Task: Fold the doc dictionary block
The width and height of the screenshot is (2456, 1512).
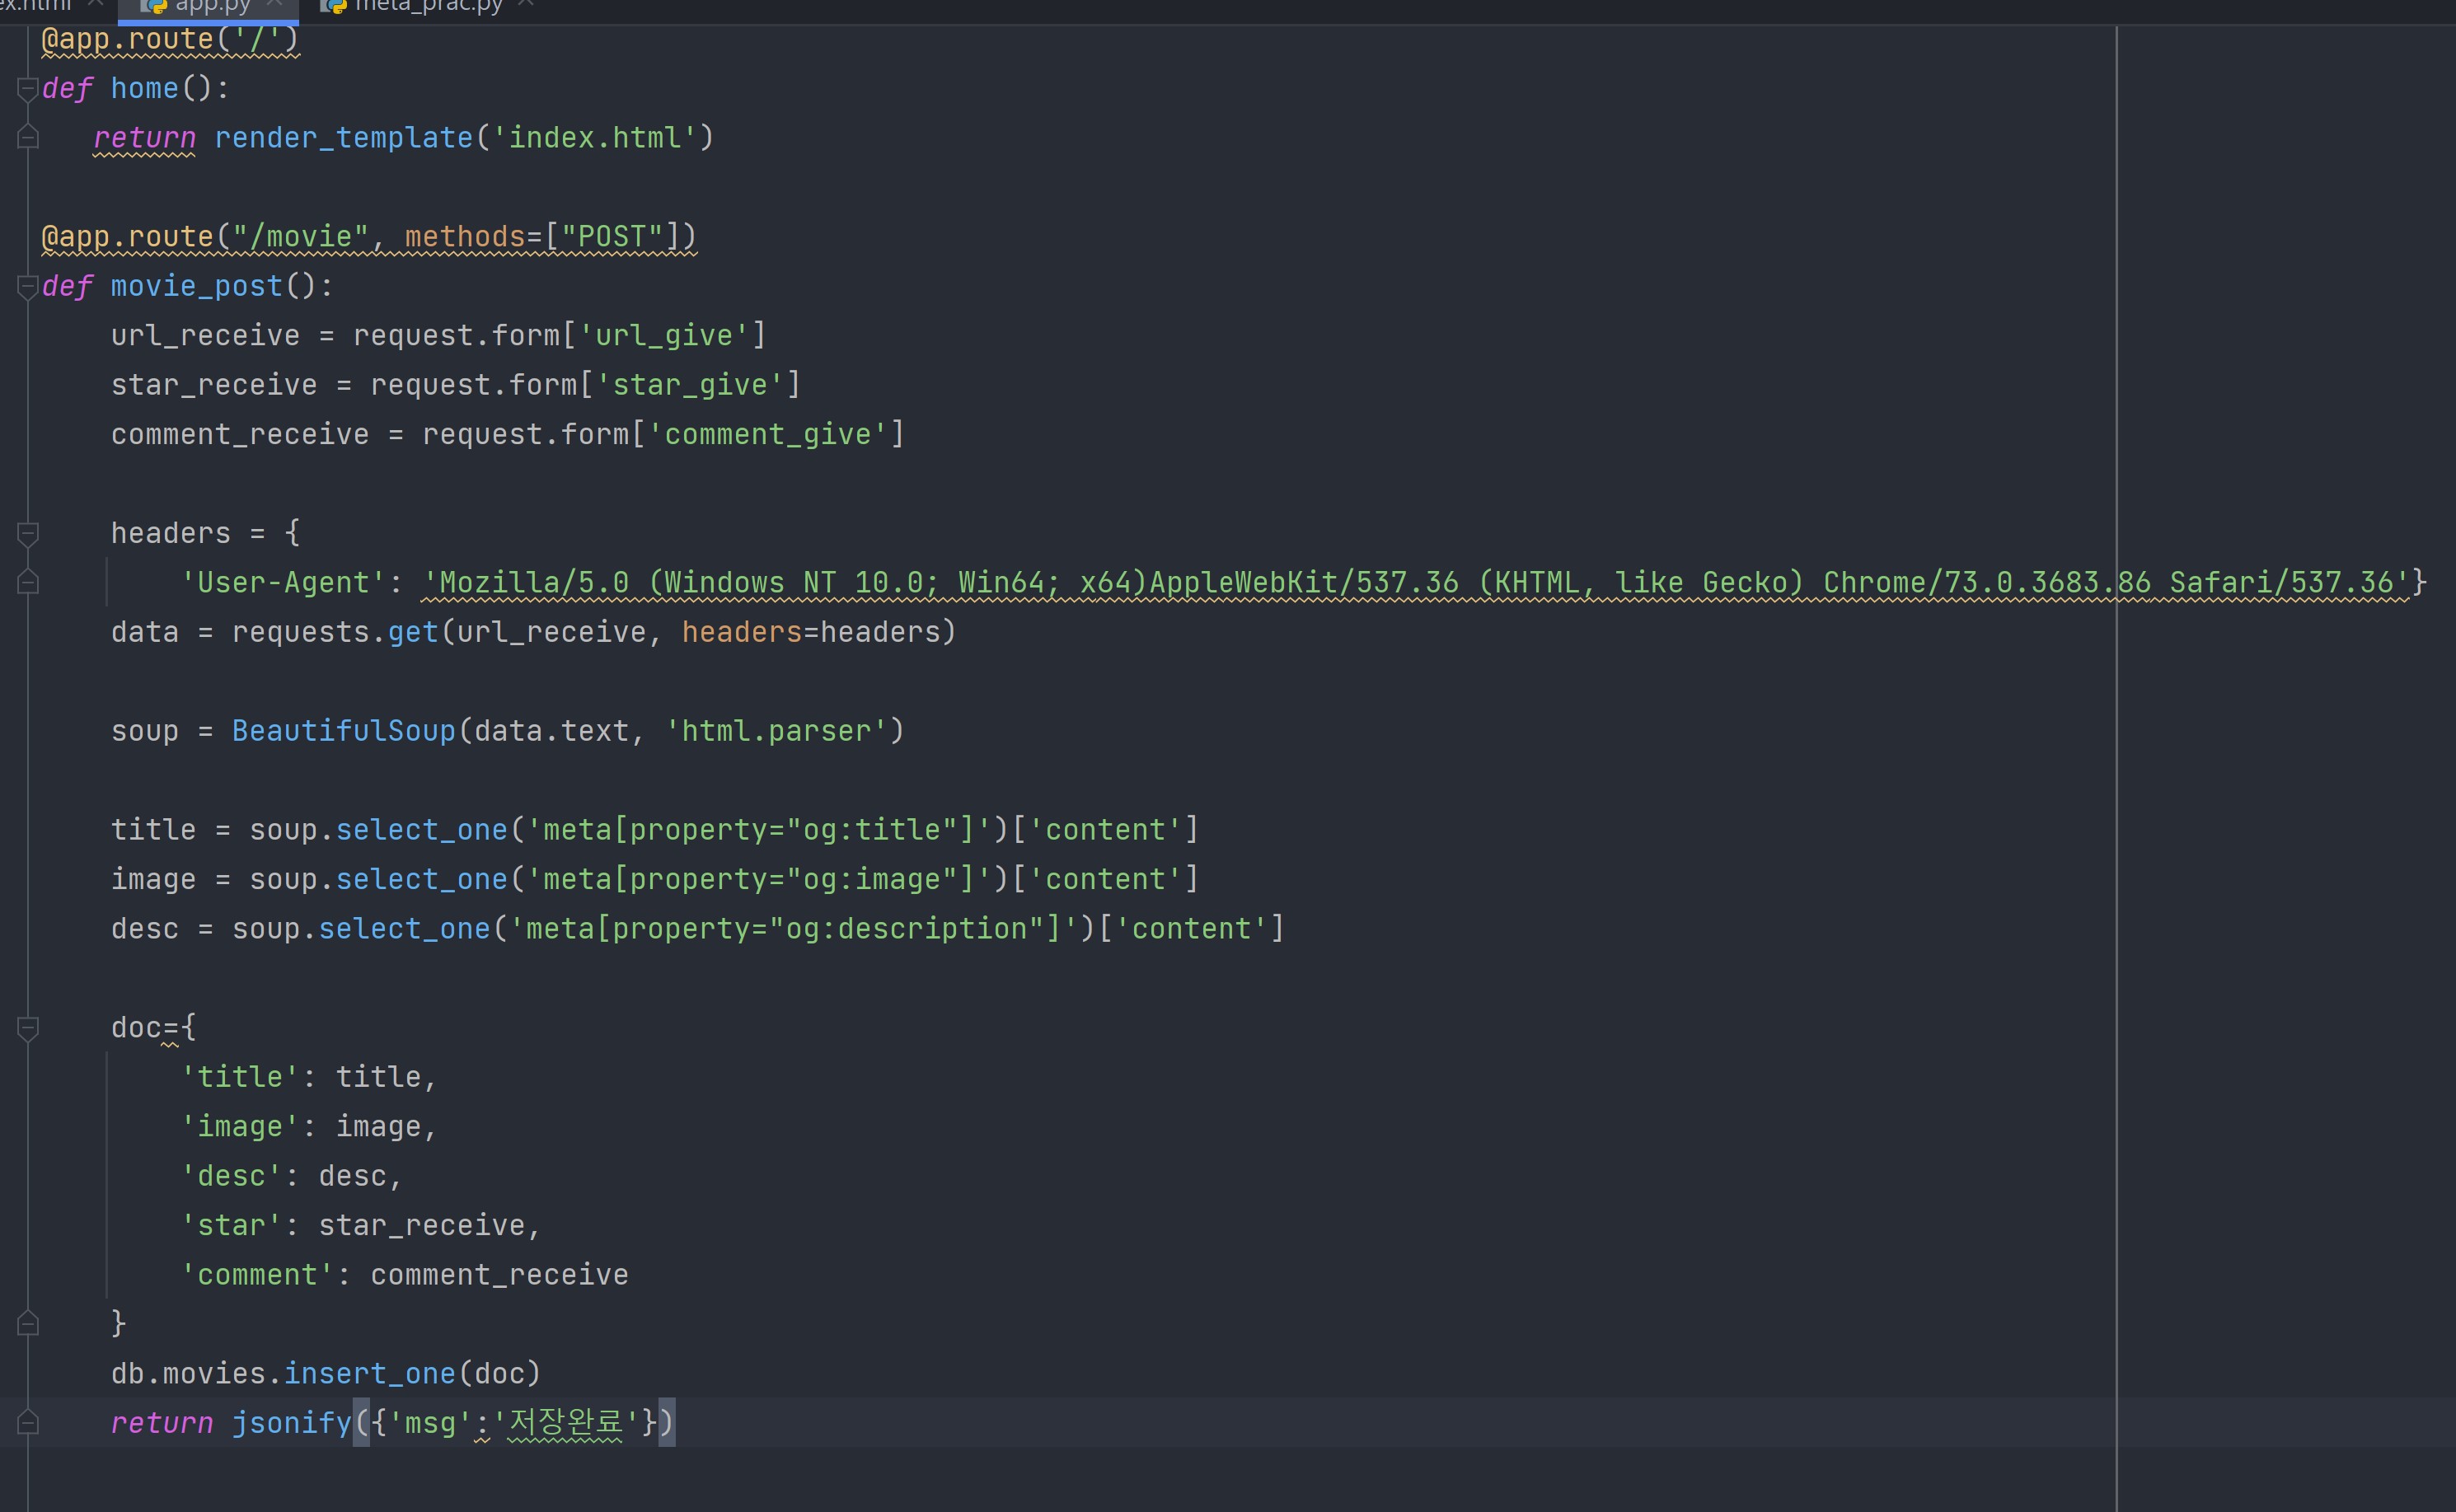Action: (x=28, y=1028)
